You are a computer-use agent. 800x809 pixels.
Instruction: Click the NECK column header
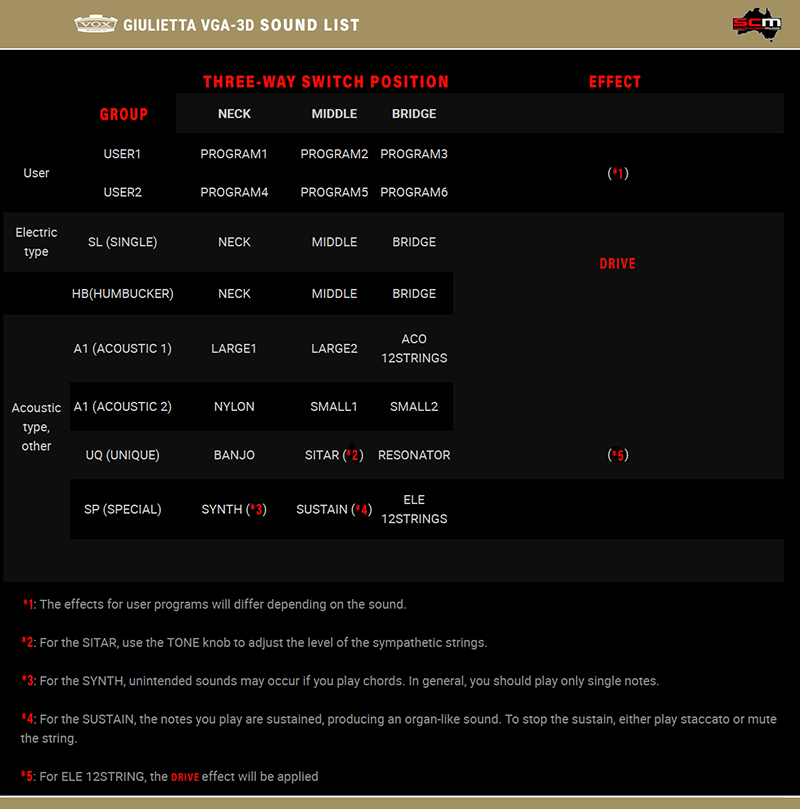(234, 114)
